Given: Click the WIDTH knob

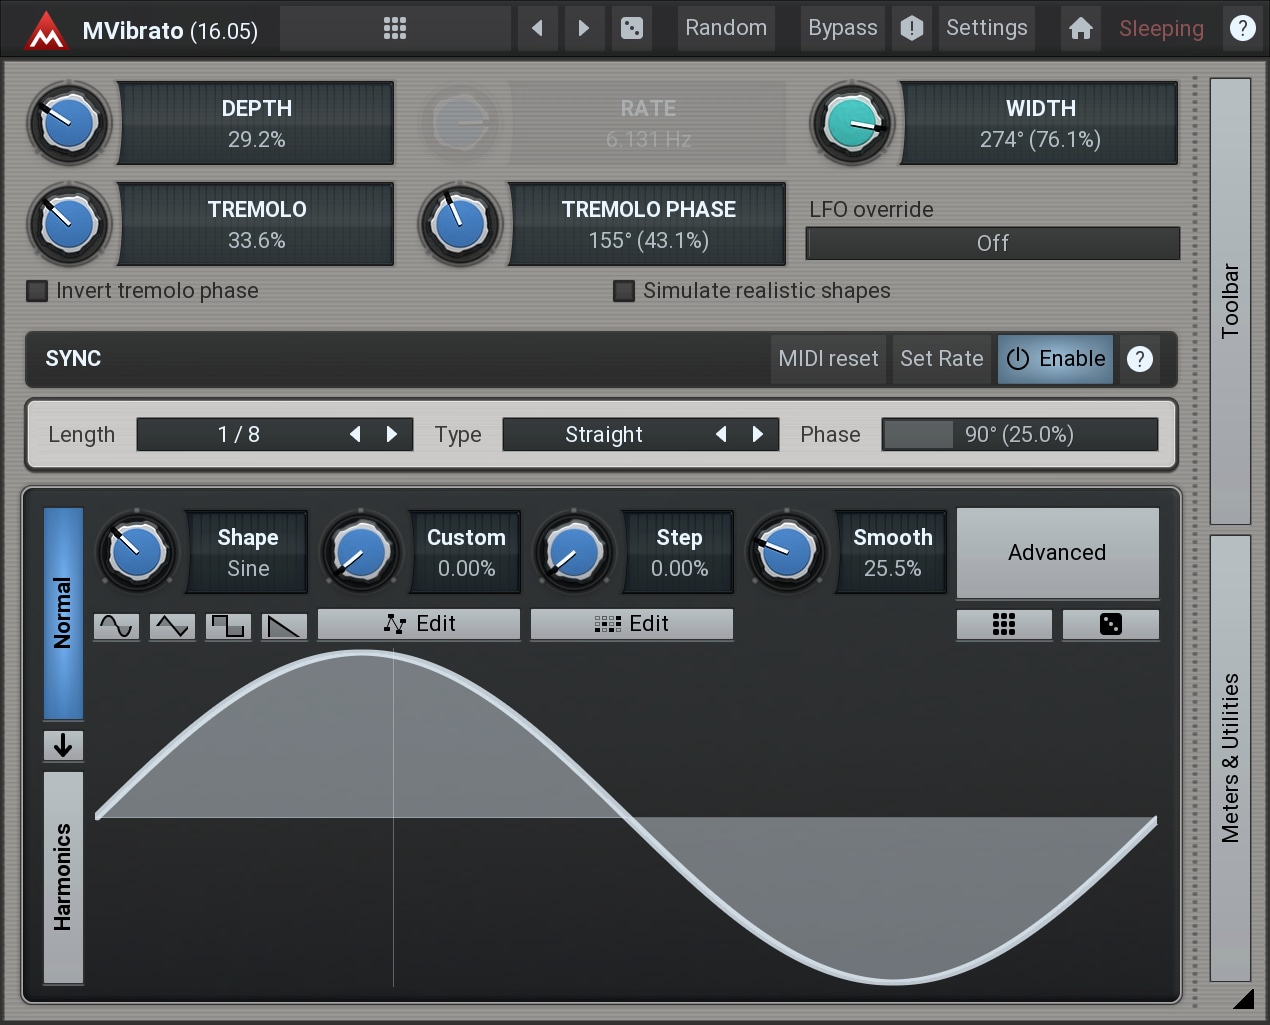Looking at the screenshot, I should [852, 123].
